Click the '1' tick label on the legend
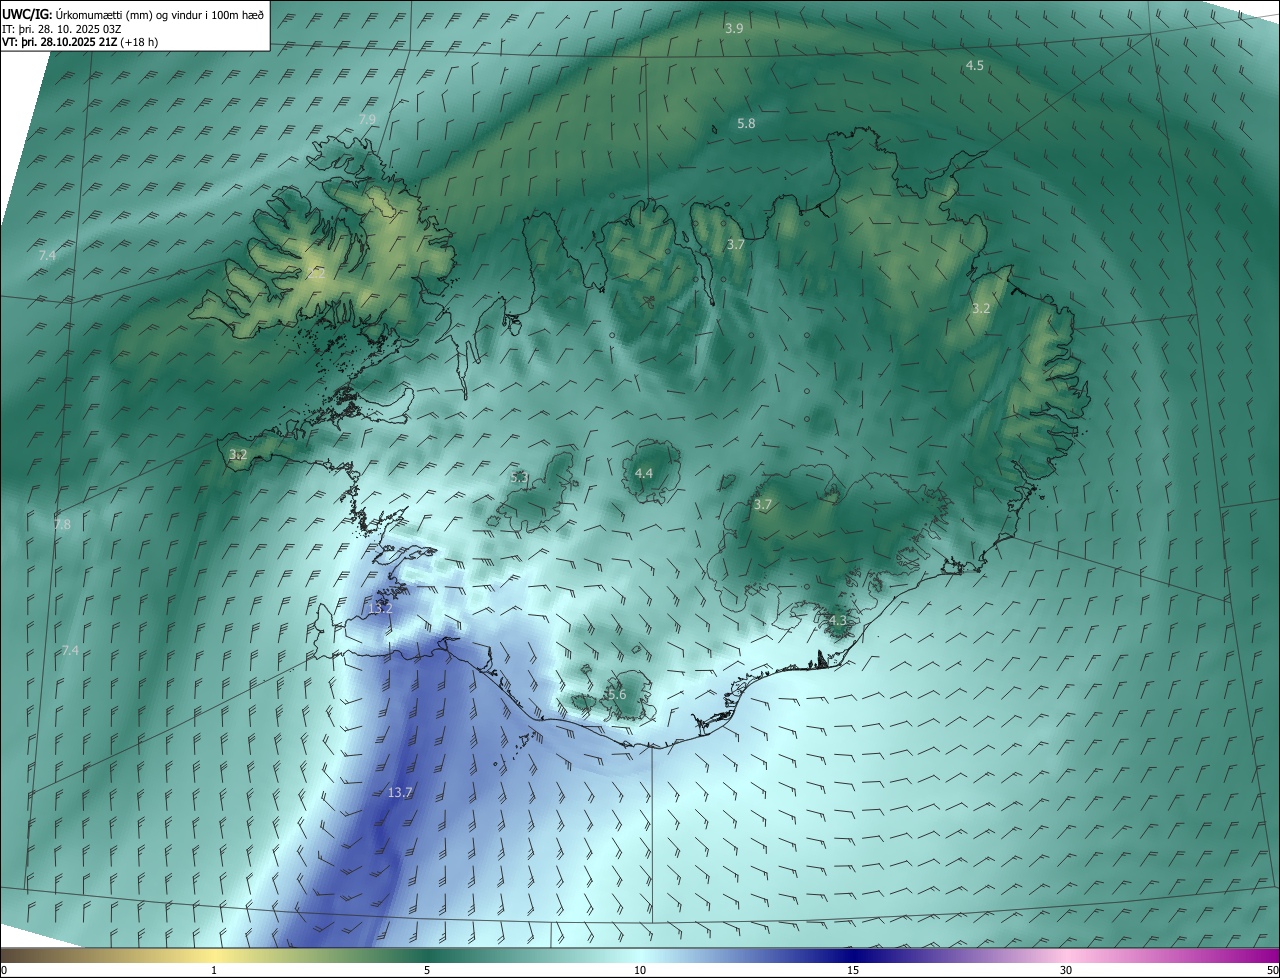The width and height of the screenshot is (1280, 978). point(214,970)
